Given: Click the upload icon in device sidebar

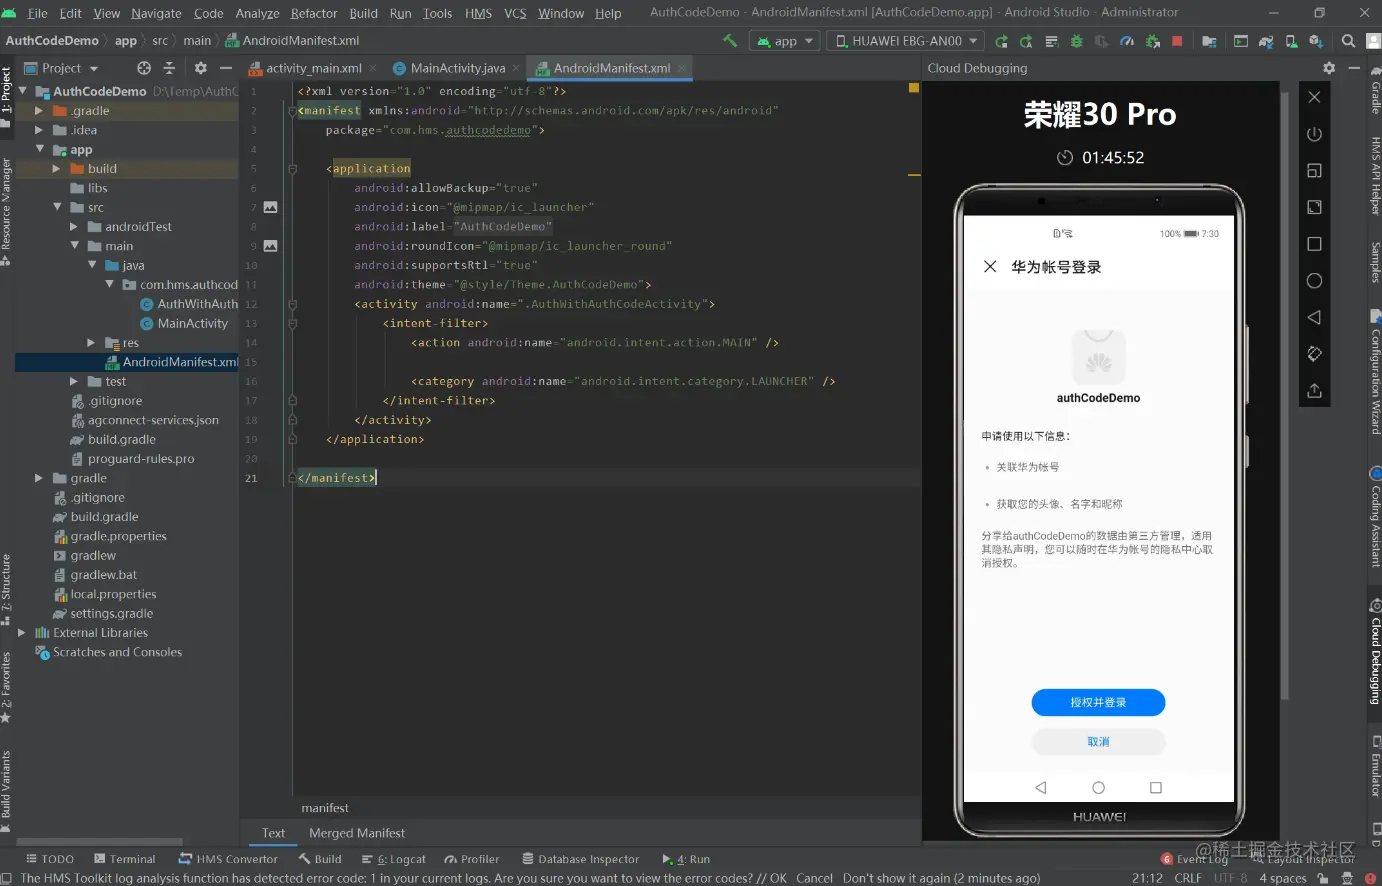Looking at the screenshot, I should pyautogui.click(x=1315, y=390).
